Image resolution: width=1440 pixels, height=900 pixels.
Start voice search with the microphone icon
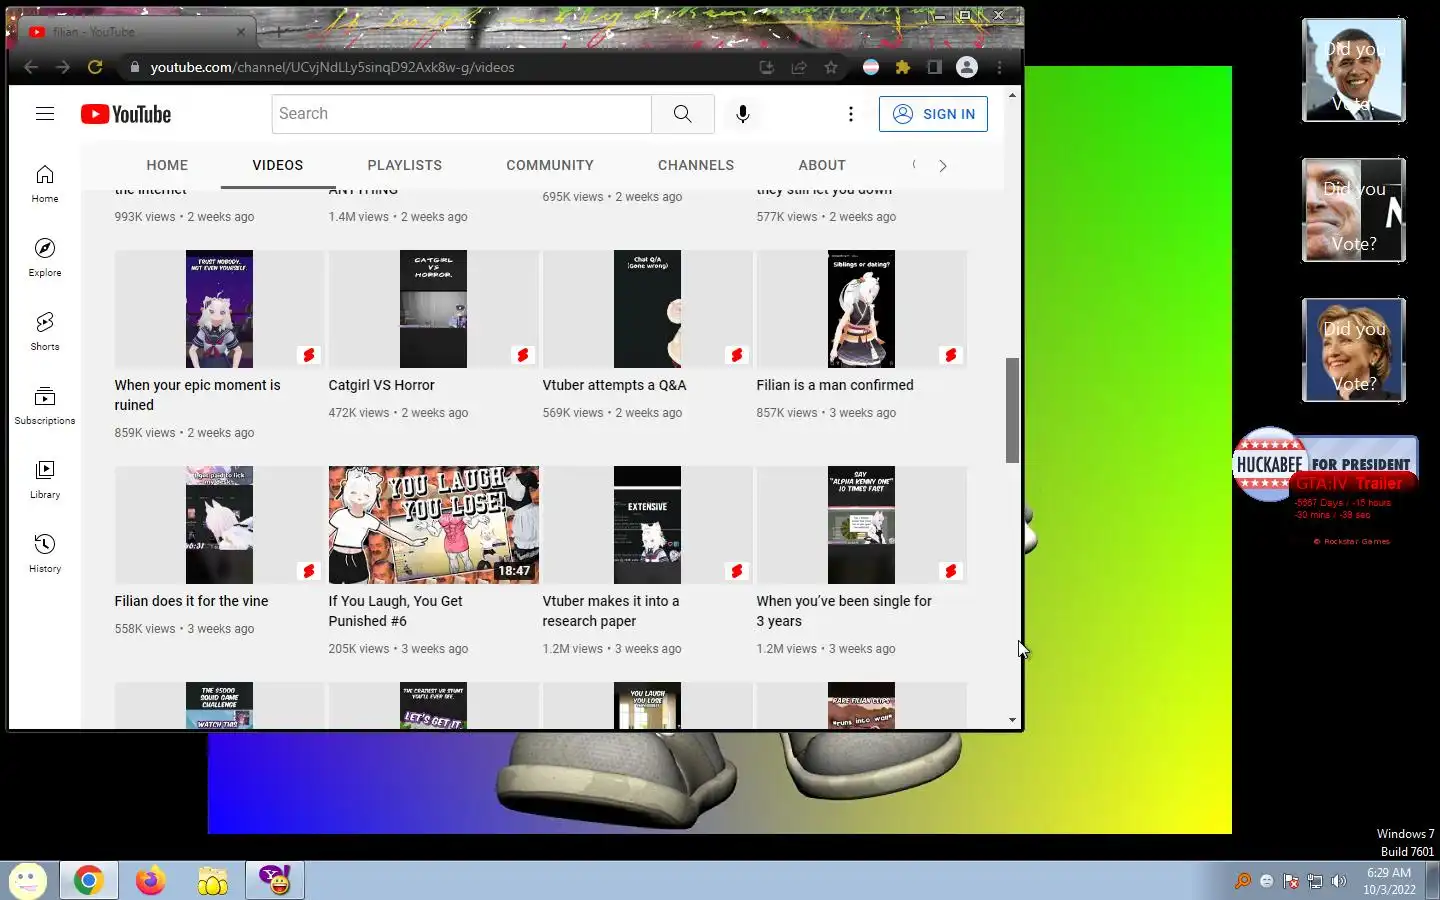pyautogui.click(x=743, y=114)
